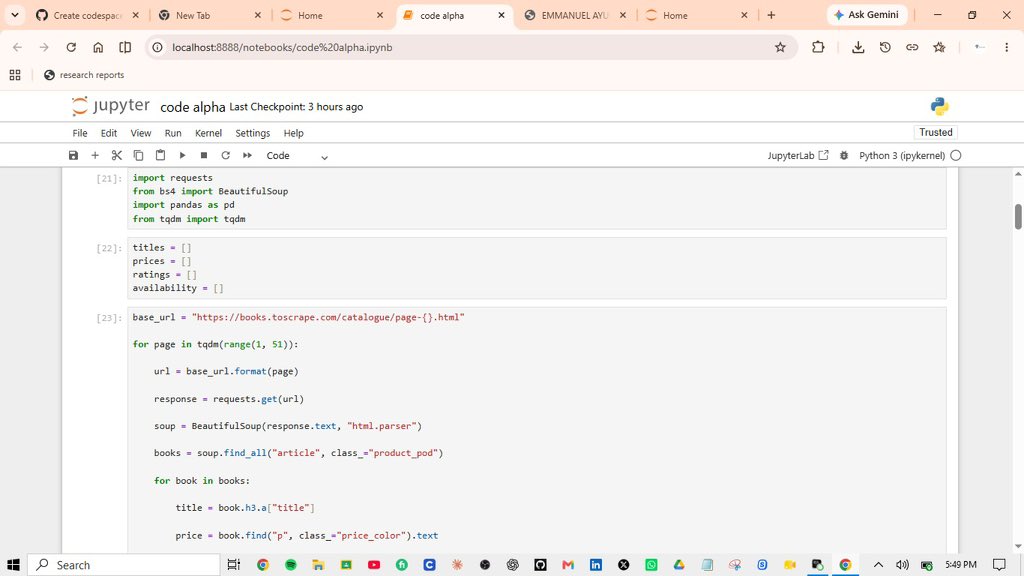
Task: Open LinkedIn taskbar icon
Action: [596, 565]
